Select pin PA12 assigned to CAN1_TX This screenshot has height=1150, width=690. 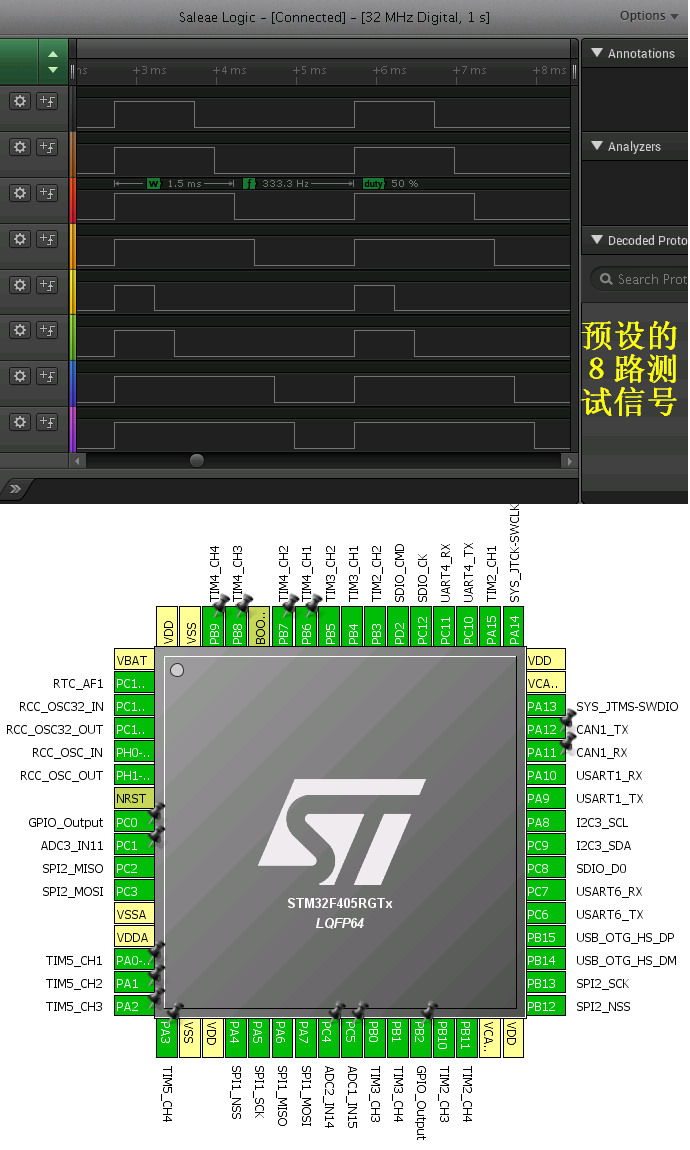(x=546, y=729)
